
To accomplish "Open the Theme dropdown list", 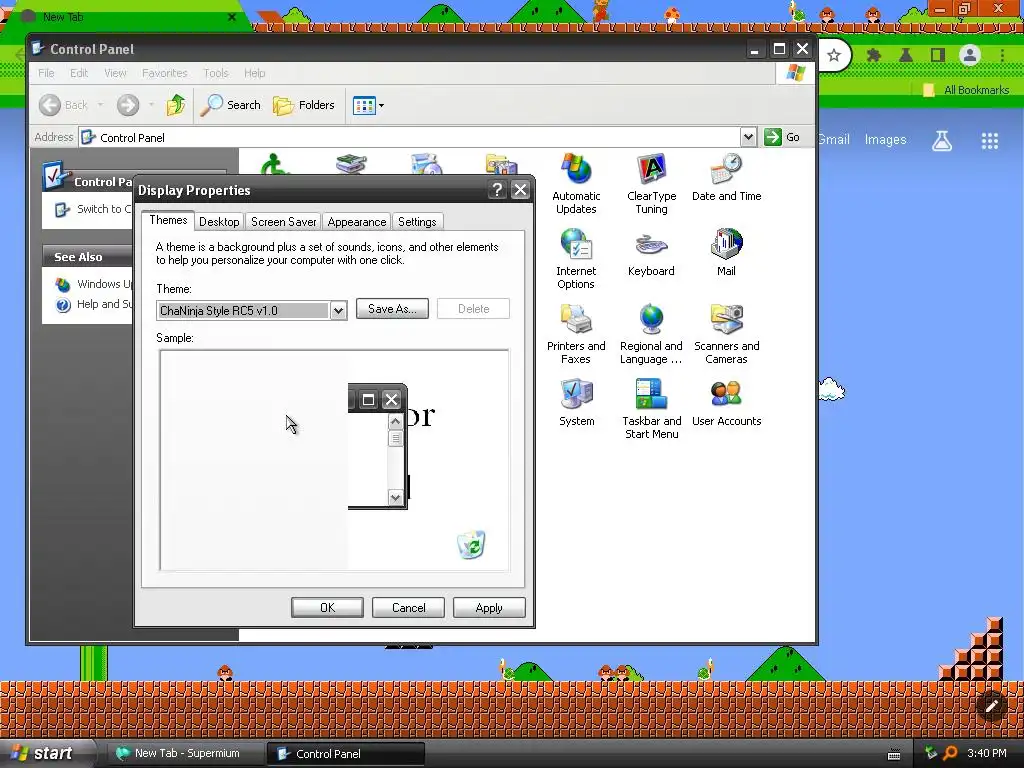I will click(338, 311).
